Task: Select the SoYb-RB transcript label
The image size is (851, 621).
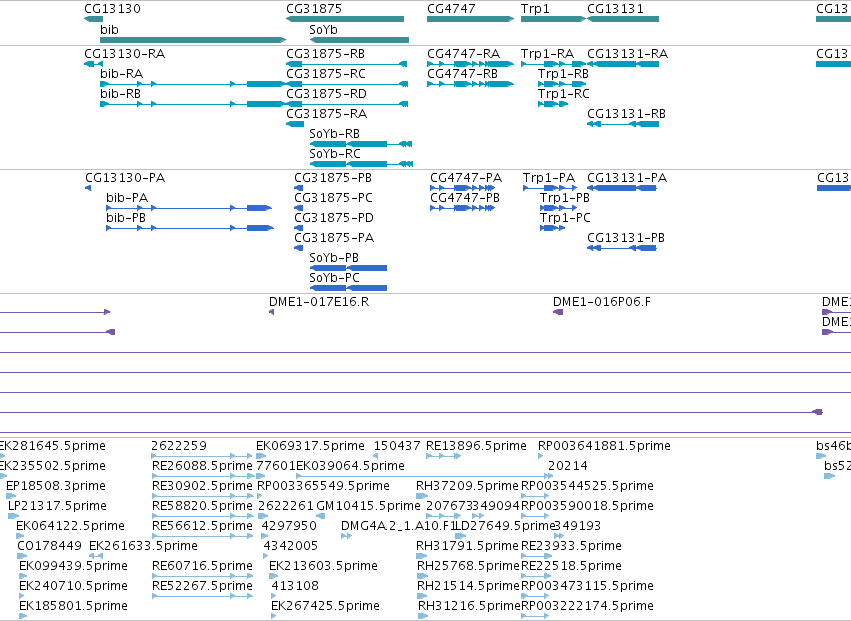Action: [x=334, y=134]
